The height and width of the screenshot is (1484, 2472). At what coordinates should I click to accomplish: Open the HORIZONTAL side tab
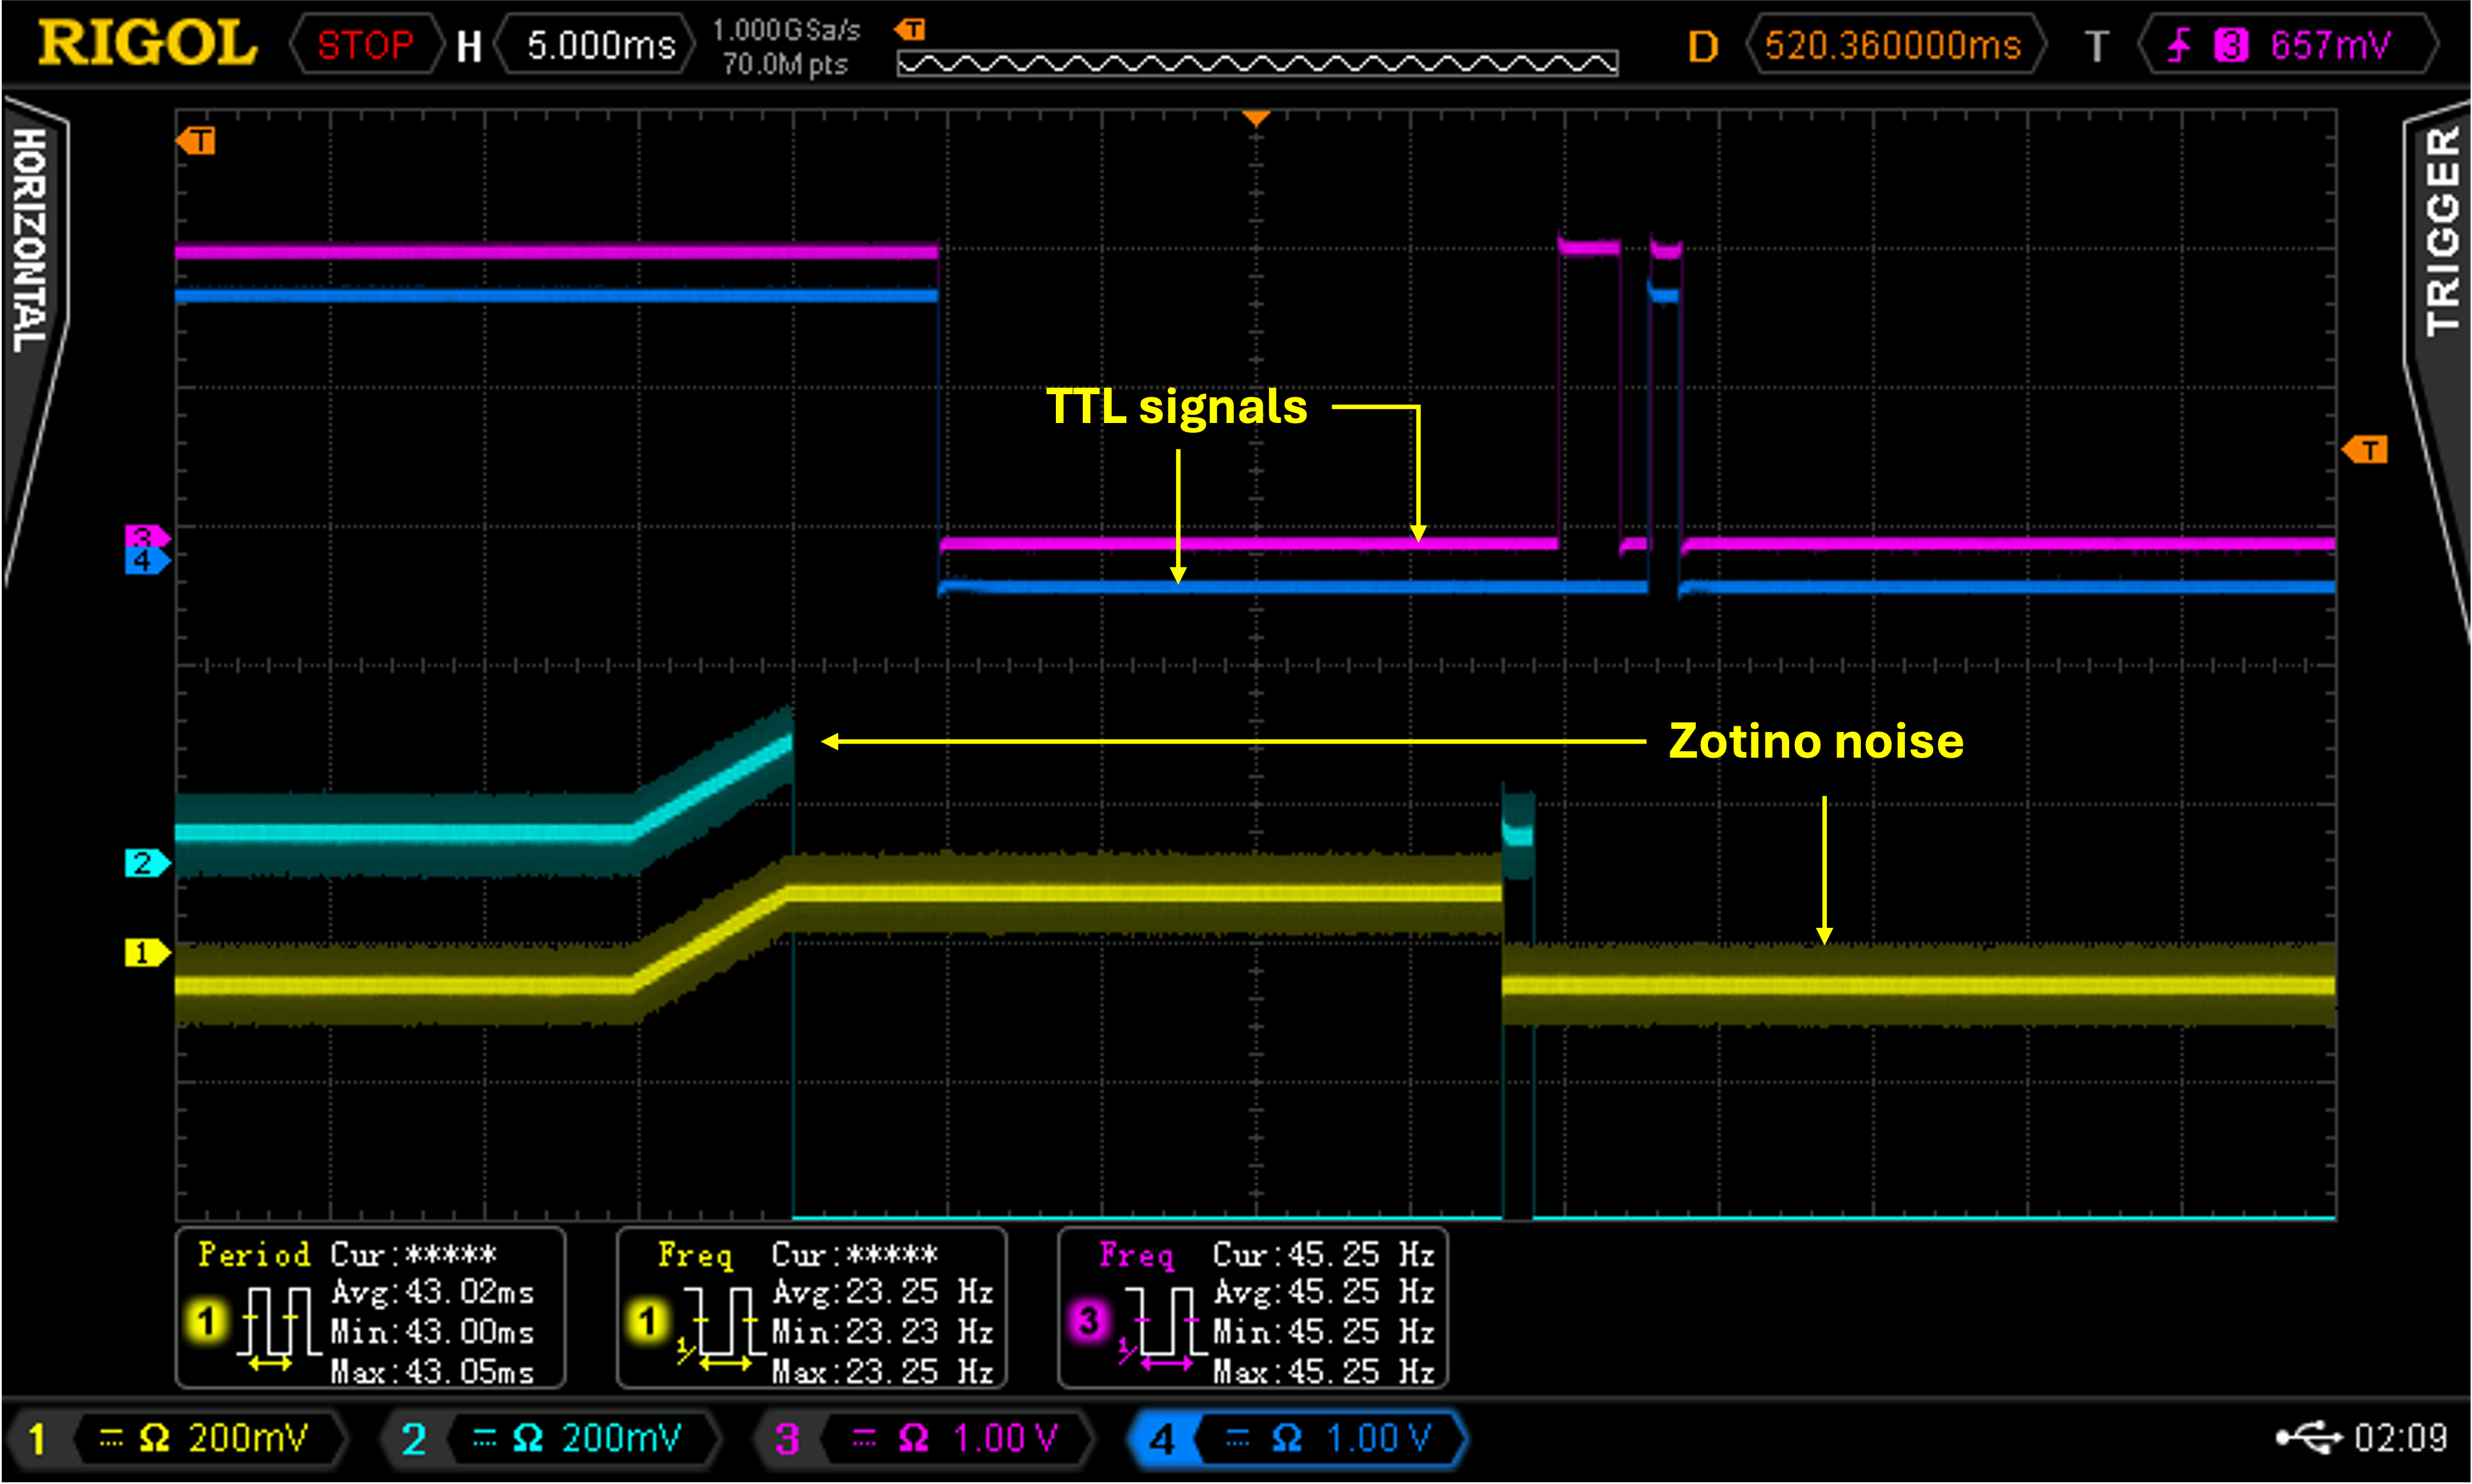30,240
